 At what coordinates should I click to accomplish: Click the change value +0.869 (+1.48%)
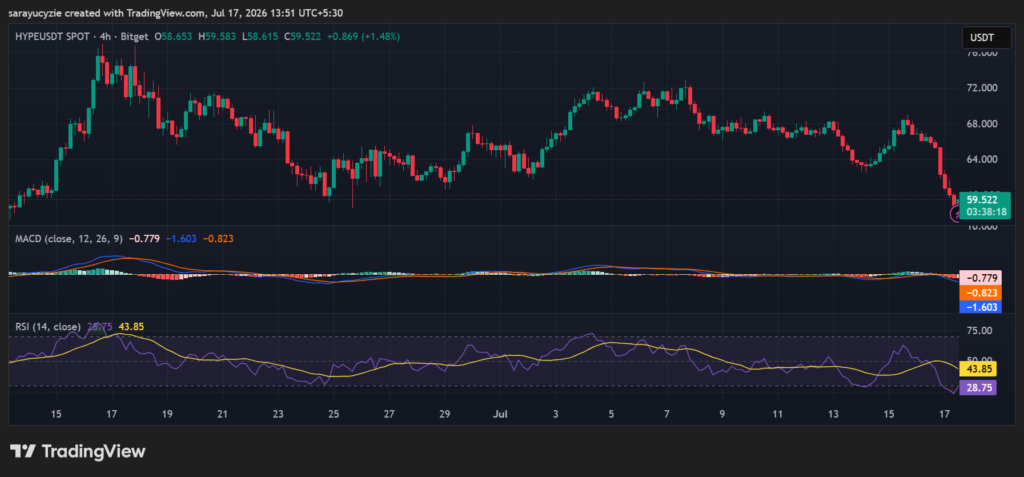363,37
